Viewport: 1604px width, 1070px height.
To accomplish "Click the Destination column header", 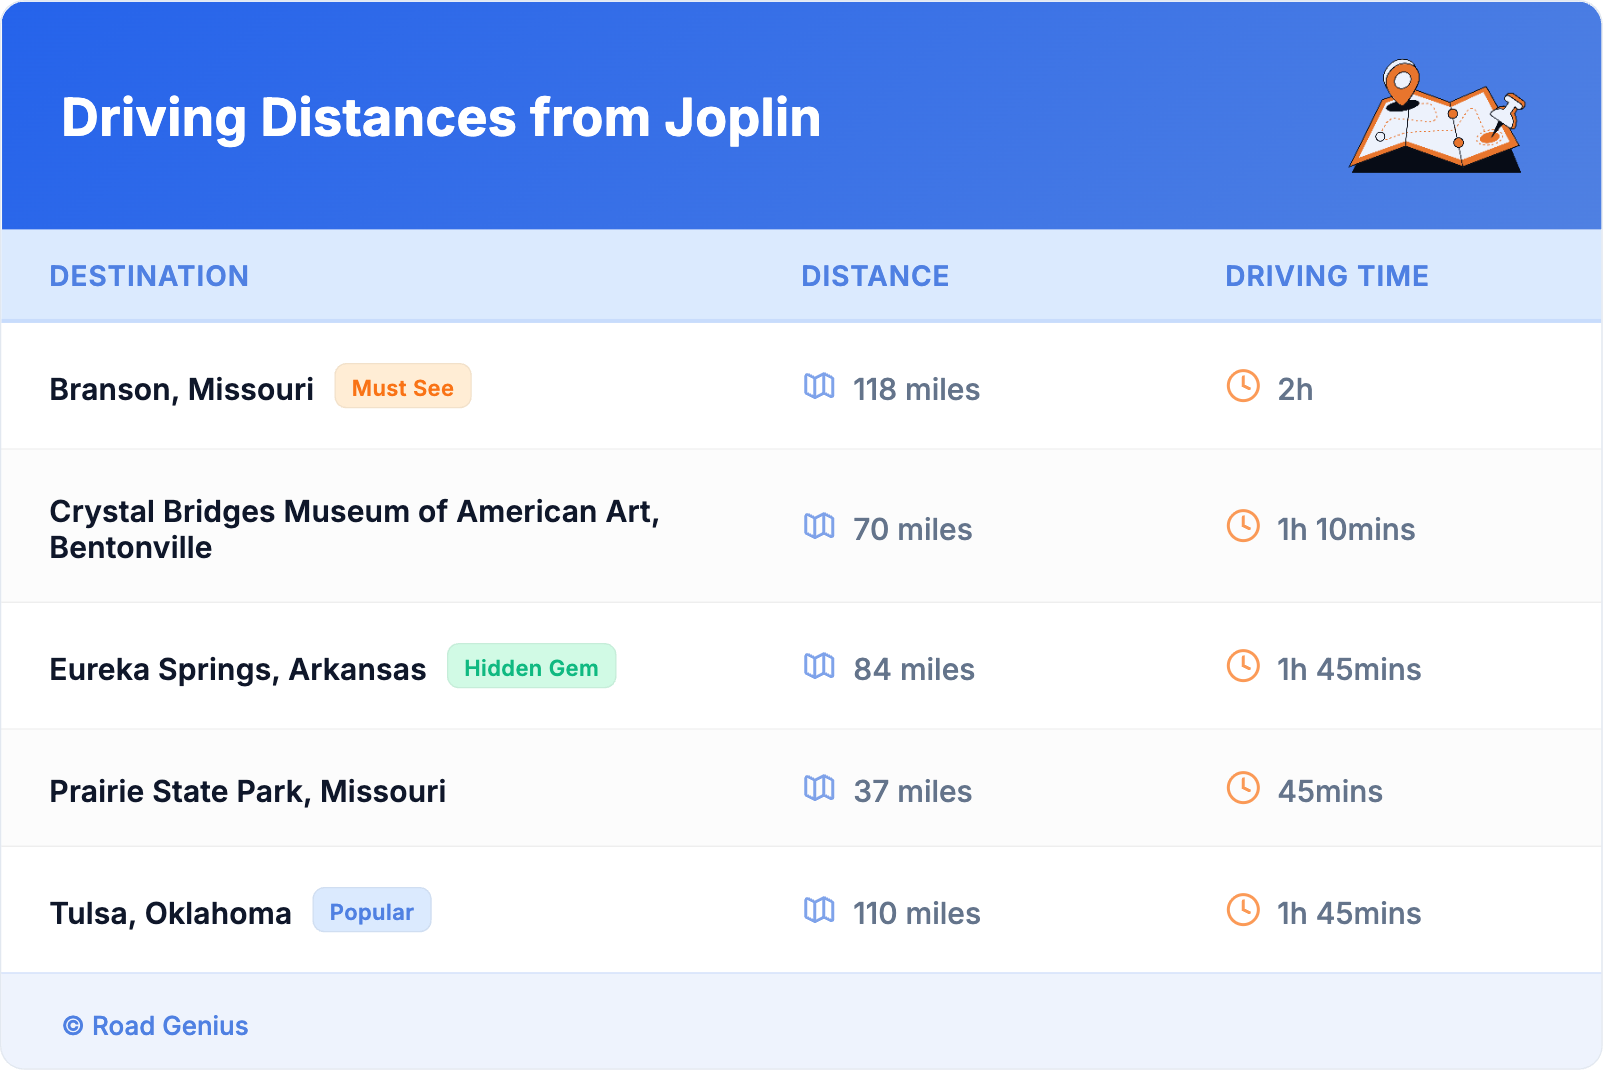I will (149, 276).
